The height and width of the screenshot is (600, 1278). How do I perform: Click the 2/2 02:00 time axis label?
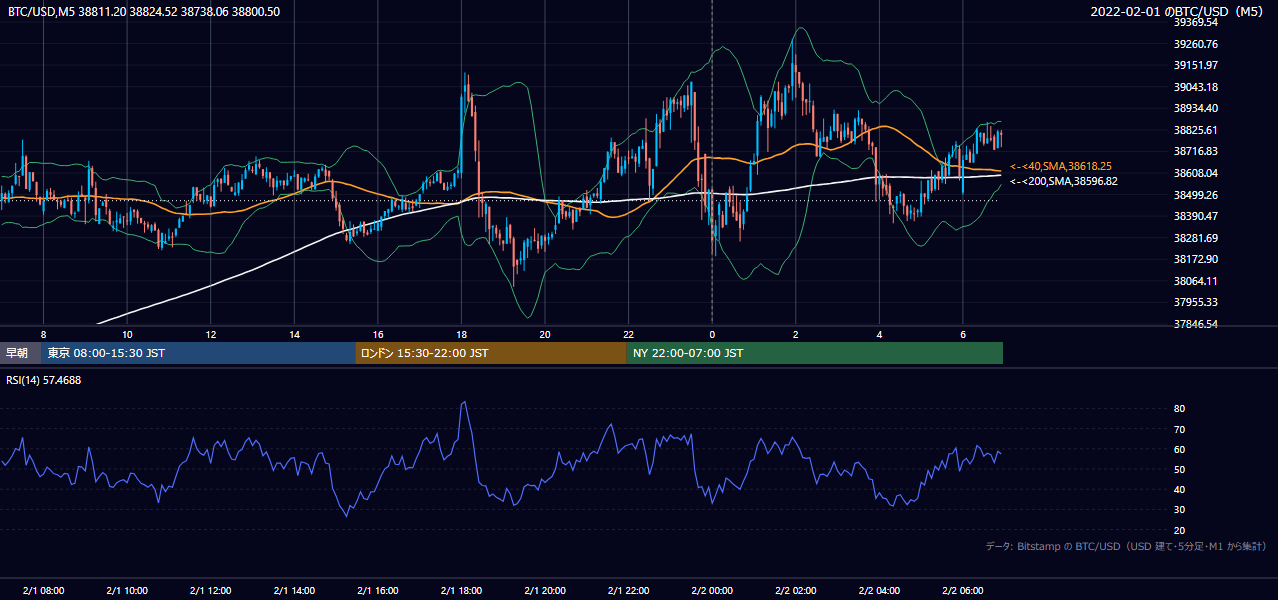[x=796, y=590]
